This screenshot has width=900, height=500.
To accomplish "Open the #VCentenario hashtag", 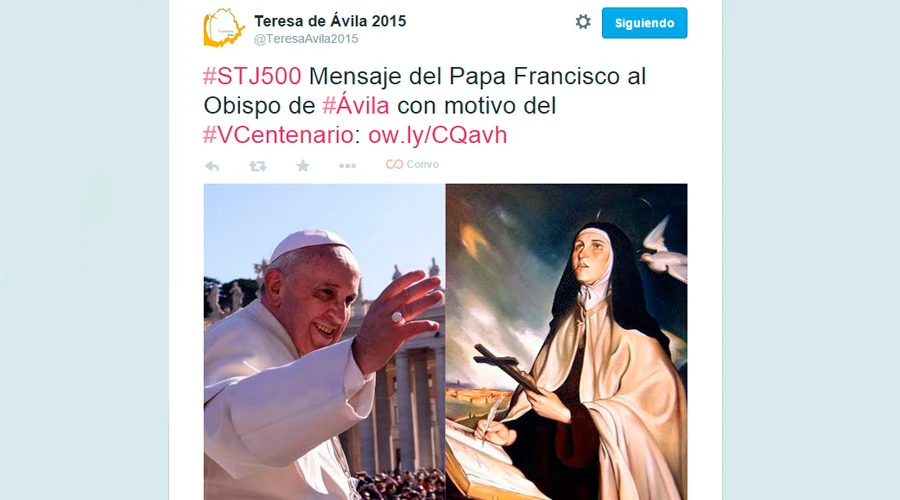I will coord(278,135).
